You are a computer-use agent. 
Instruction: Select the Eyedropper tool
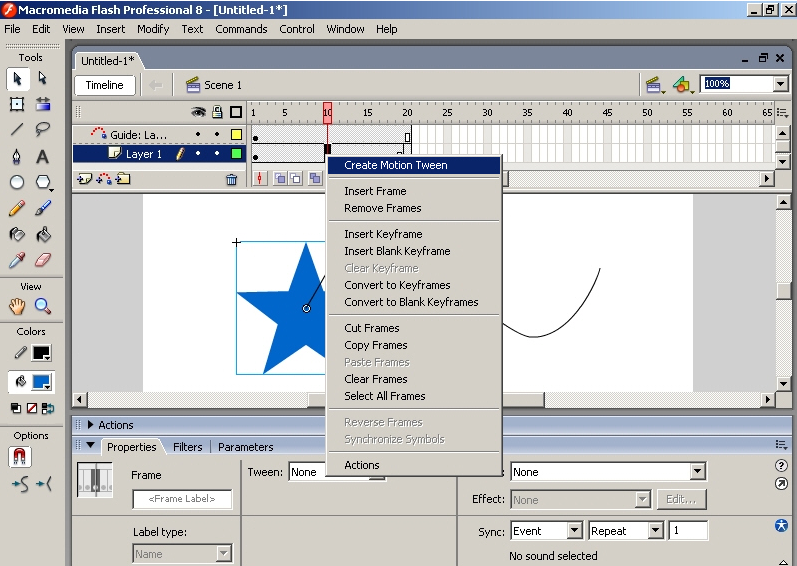pyautogui.click(x=17, y=261)
